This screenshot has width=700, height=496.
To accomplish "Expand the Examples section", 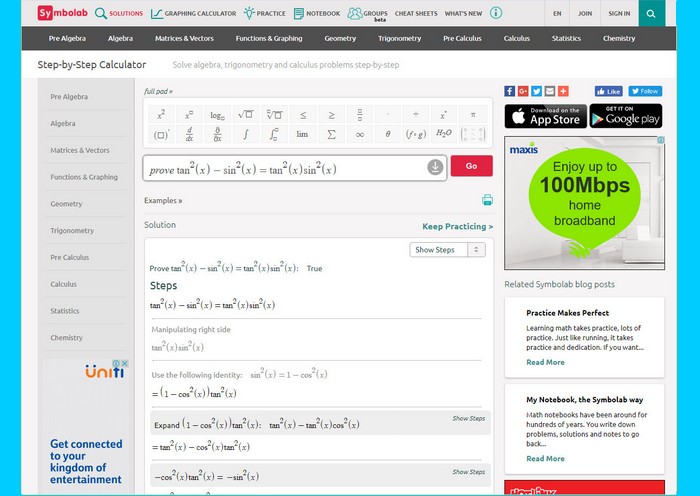I will [x=163, y=200].
